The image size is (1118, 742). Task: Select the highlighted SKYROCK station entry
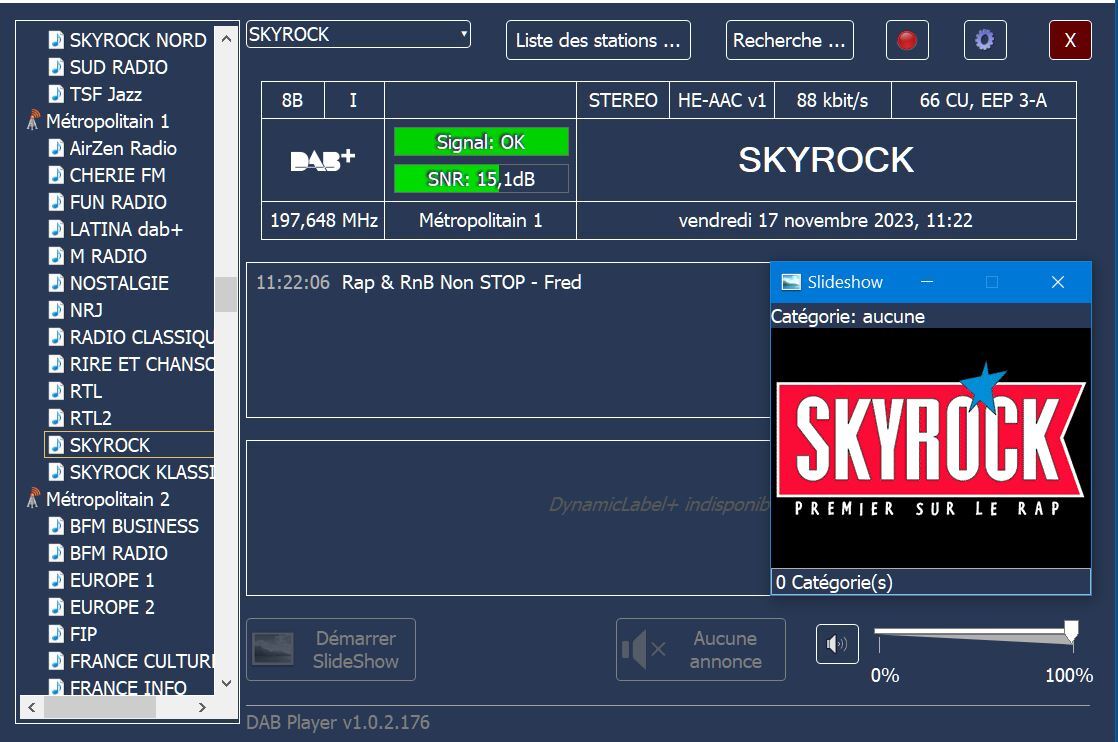pos(129,445)
